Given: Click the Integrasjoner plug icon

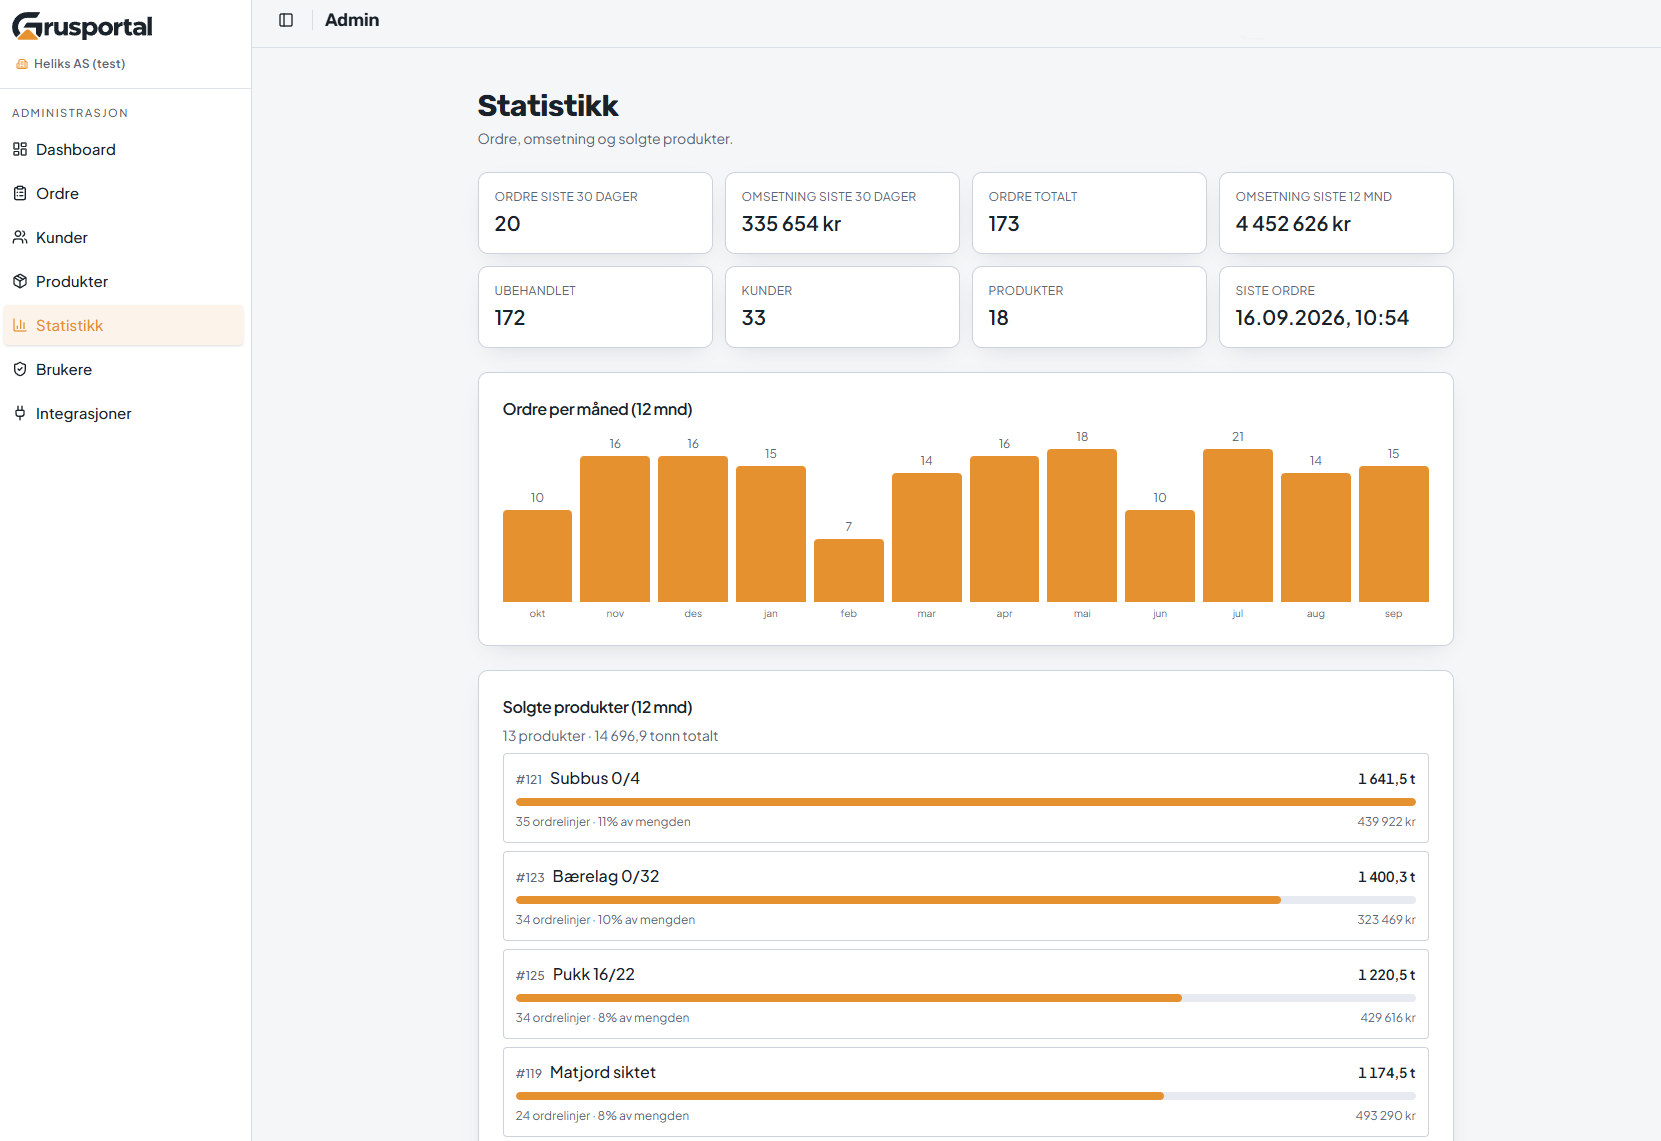Looking at the screenshot, I should (x=20, y=413).
